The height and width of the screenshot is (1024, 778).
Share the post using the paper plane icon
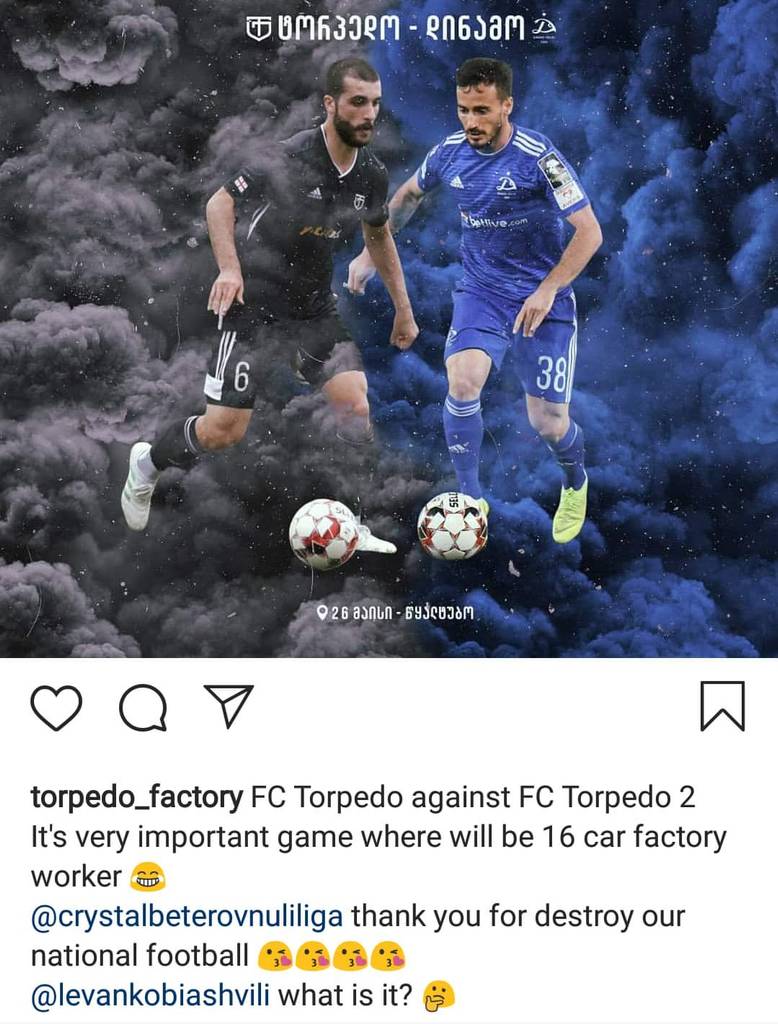(x=228, y=705)
